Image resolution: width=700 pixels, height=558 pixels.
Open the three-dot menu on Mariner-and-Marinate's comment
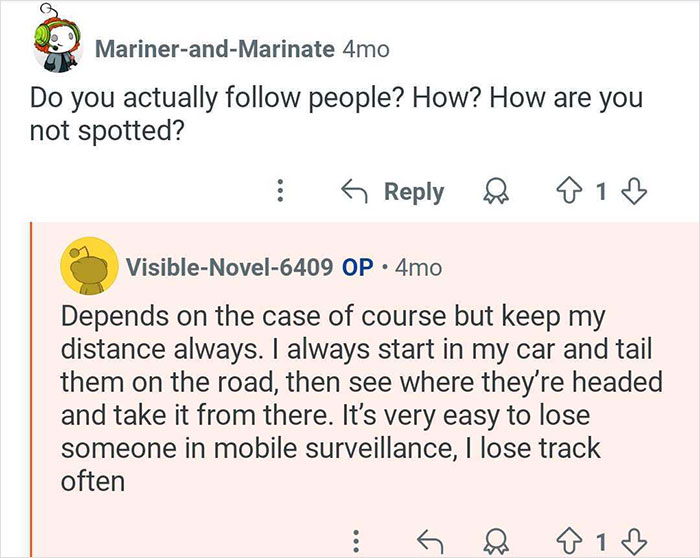pos(280,191)
